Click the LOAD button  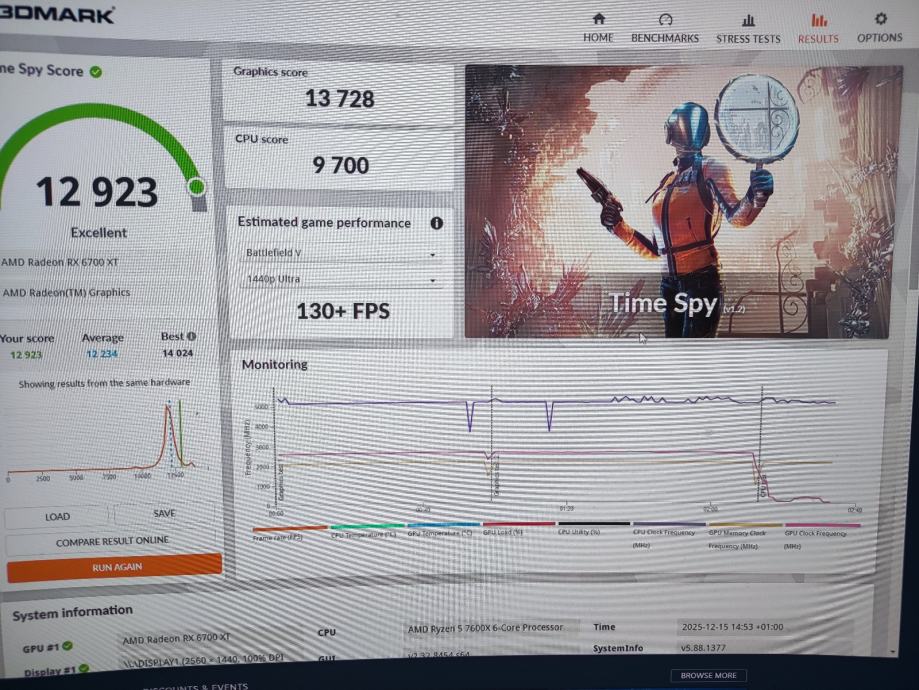[57, 516]
